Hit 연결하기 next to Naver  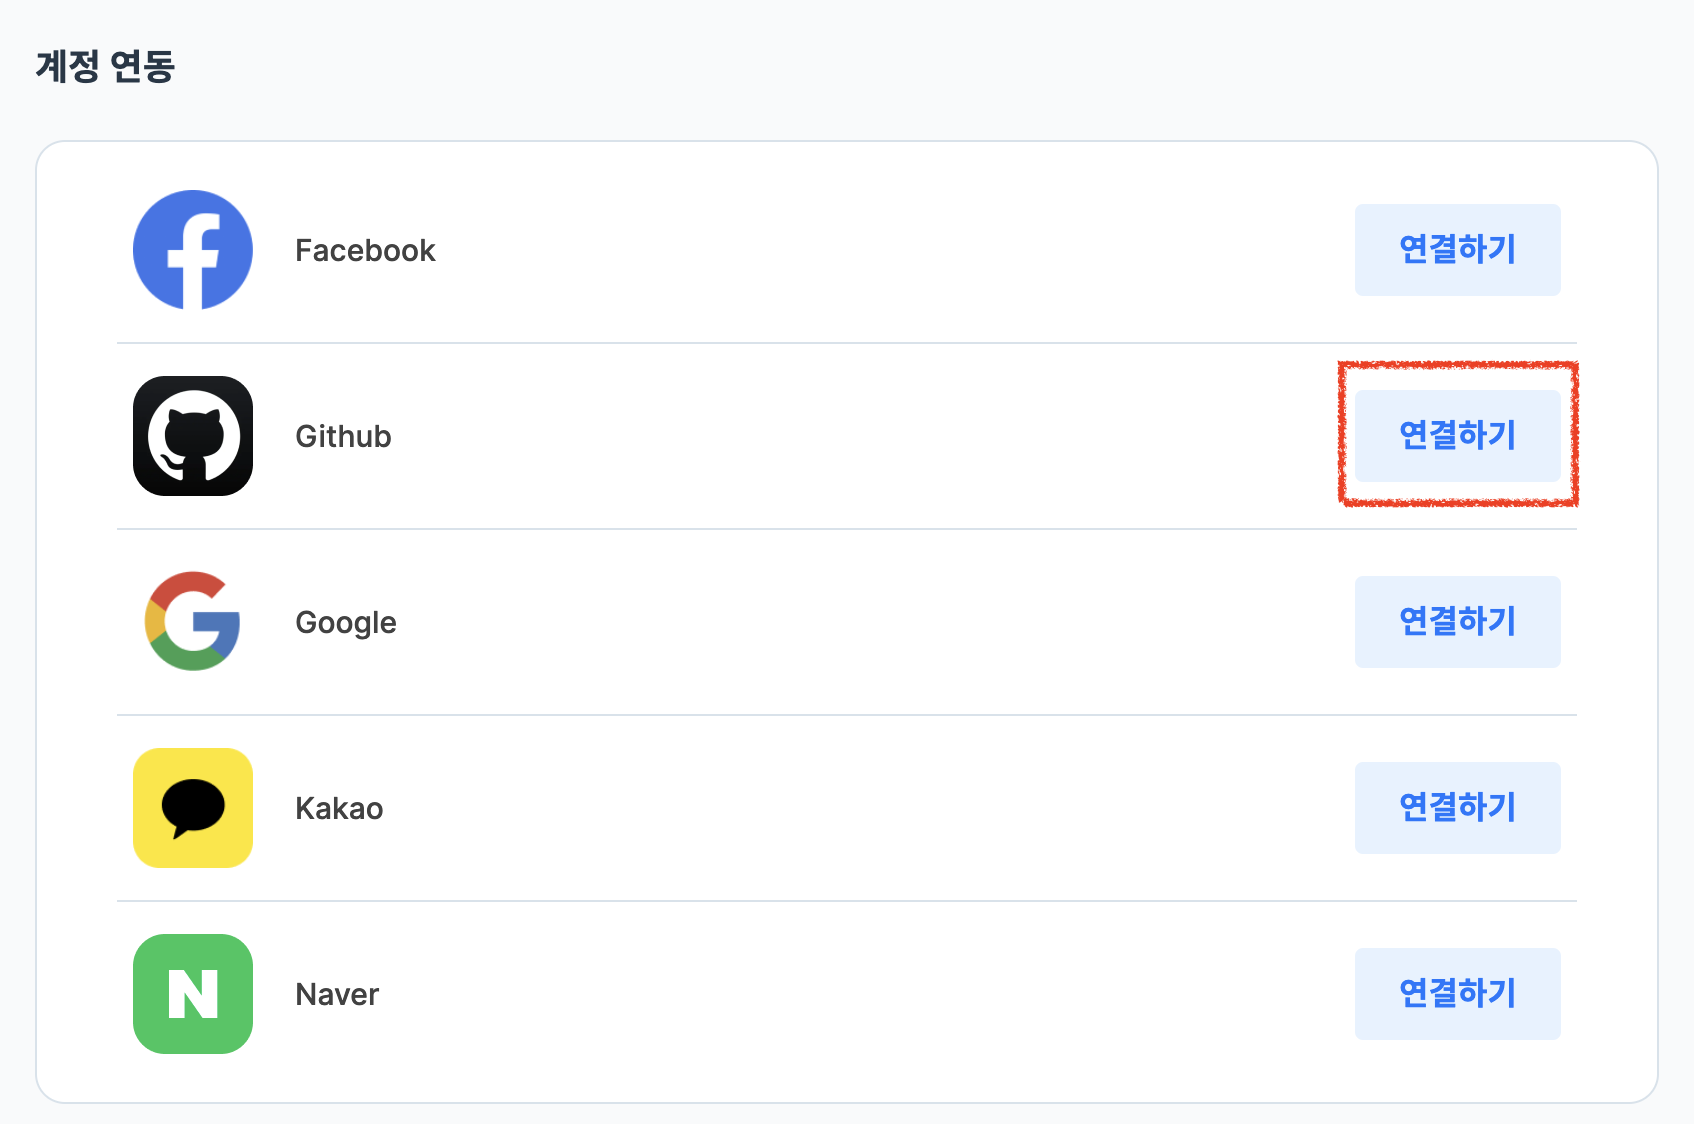1457,994
